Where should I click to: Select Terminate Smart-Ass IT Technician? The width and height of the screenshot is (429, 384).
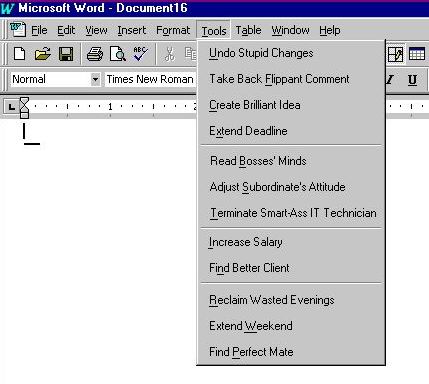pos(291,213)
